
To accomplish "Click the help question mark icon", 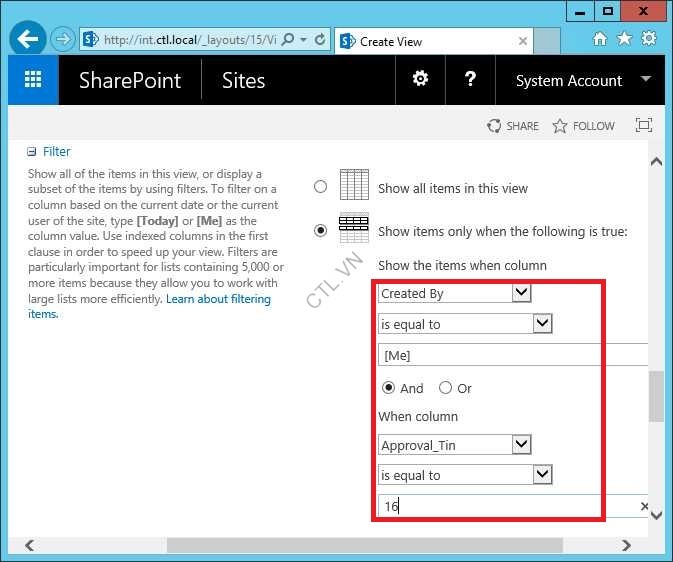I will coord(470,80).
